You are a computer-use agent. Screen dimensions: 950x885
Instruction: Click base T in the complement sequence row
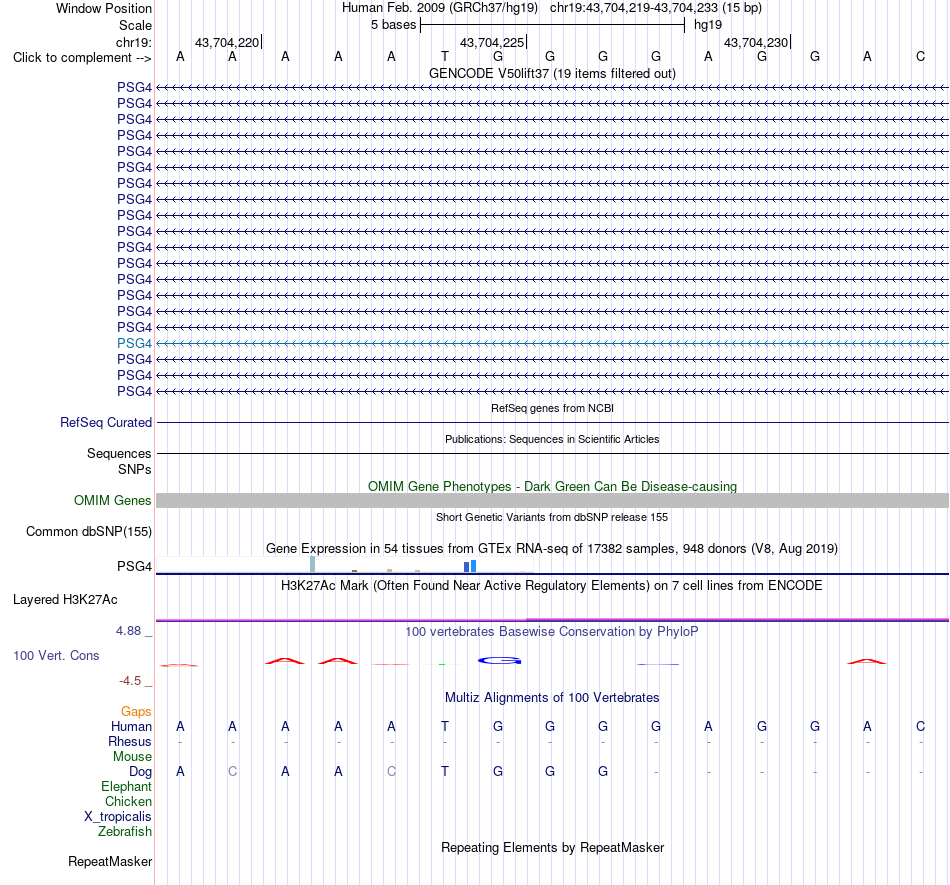(x=445, y=57)
